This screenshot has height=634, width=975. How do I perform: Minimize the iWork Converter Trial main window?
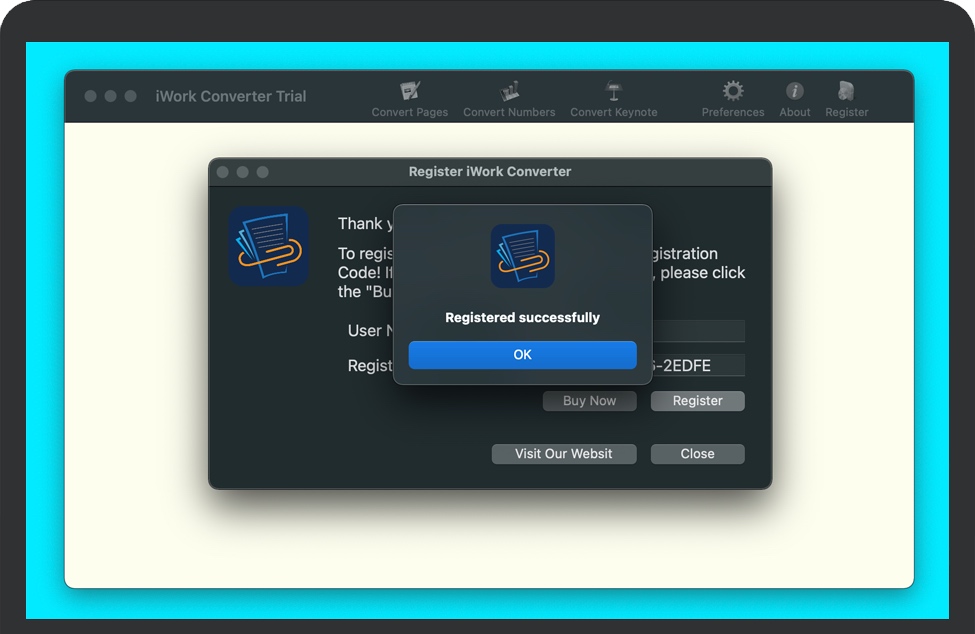111,96
